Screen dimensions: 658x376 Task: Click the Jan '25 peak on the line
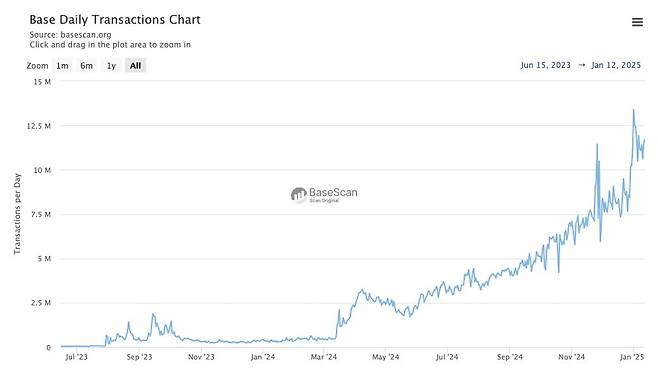pos(633,110)
